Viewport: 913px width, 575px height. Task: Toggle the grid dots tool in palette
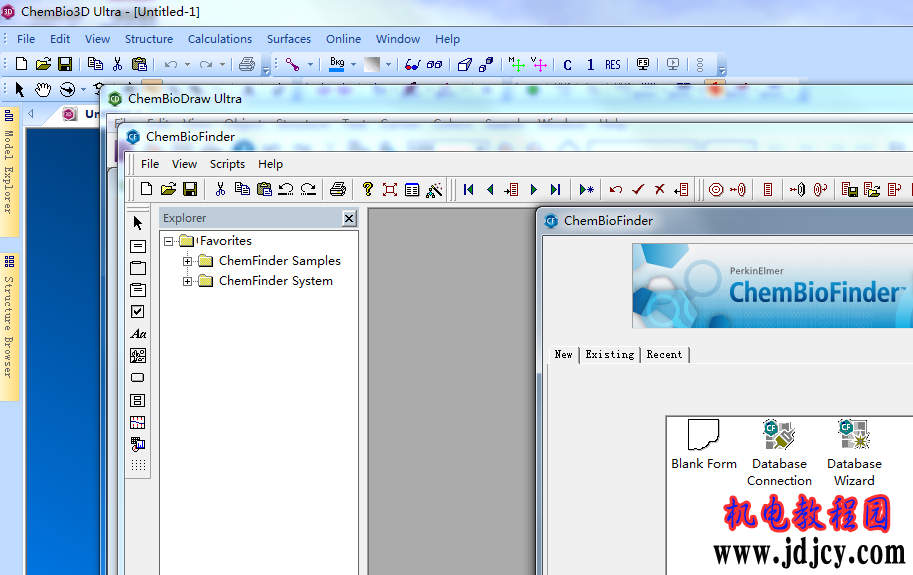[138, 465]
